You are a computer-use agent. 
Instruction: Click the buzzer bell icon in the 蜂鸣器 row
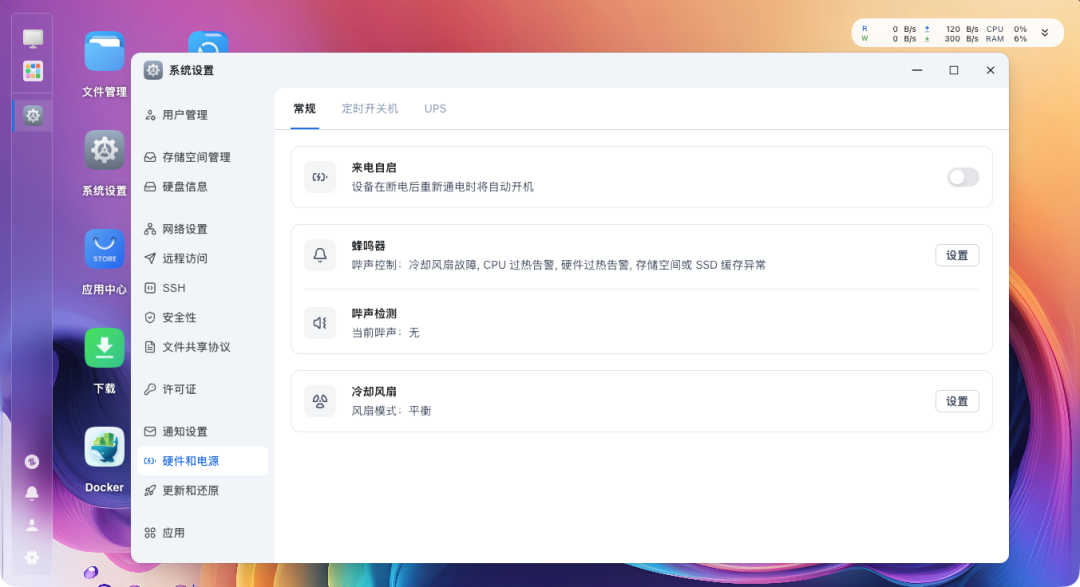tap(320, 255)
